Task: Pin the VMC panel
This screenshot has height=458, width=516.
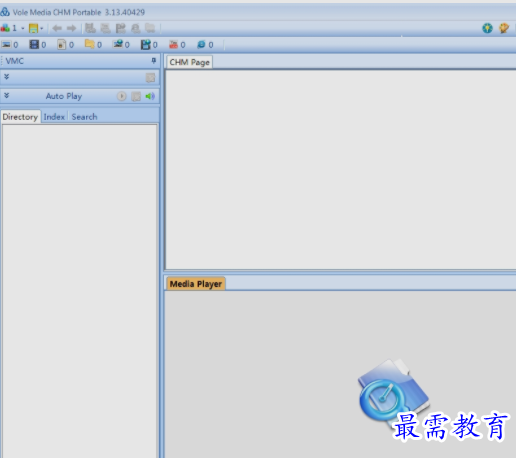Action: coord(154,61)
